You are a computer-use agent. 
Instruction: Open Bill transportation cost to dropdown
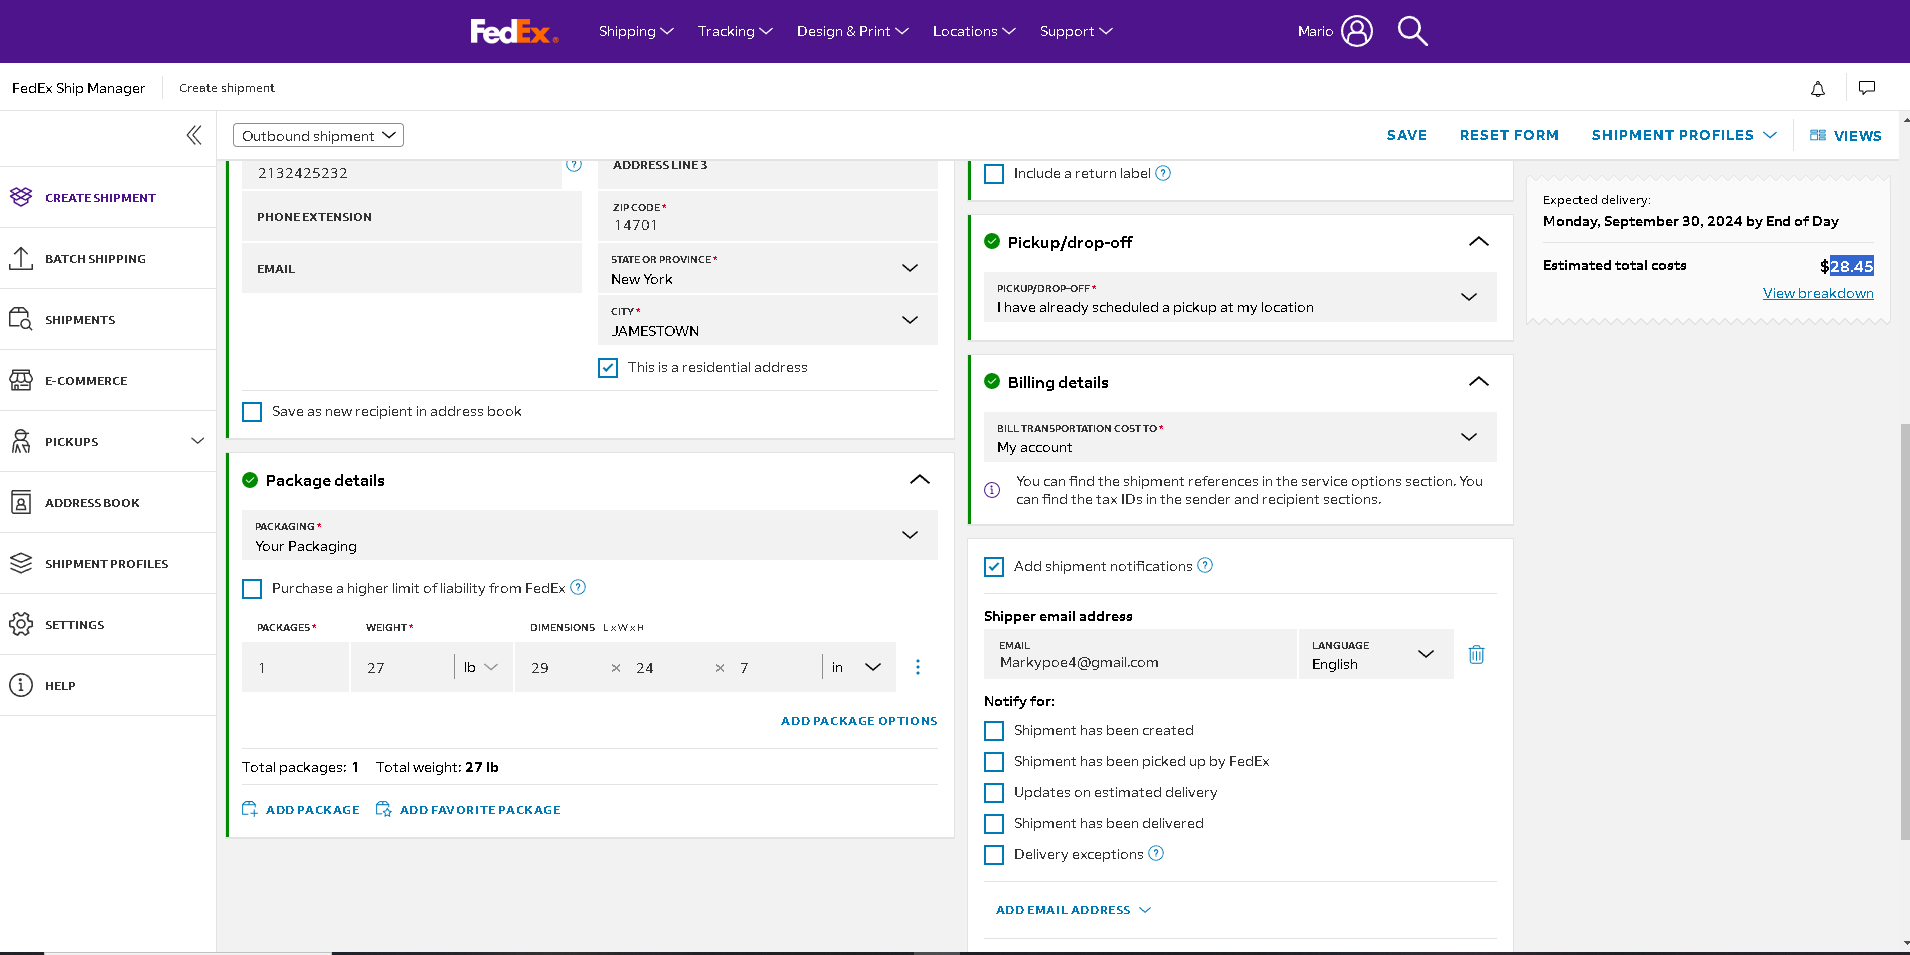coord(1240,437)
